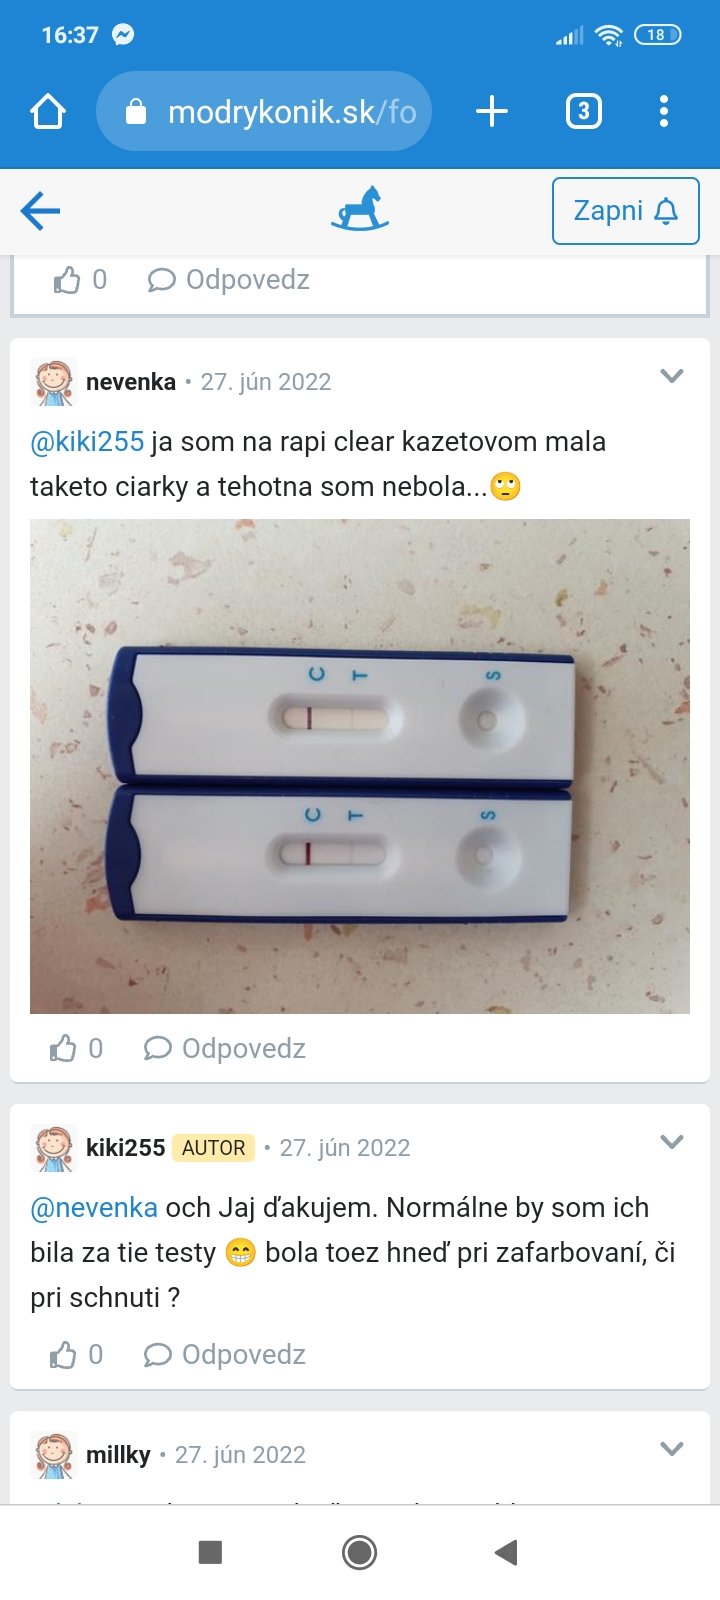Go back using the blue arrow

pos(40,211)
